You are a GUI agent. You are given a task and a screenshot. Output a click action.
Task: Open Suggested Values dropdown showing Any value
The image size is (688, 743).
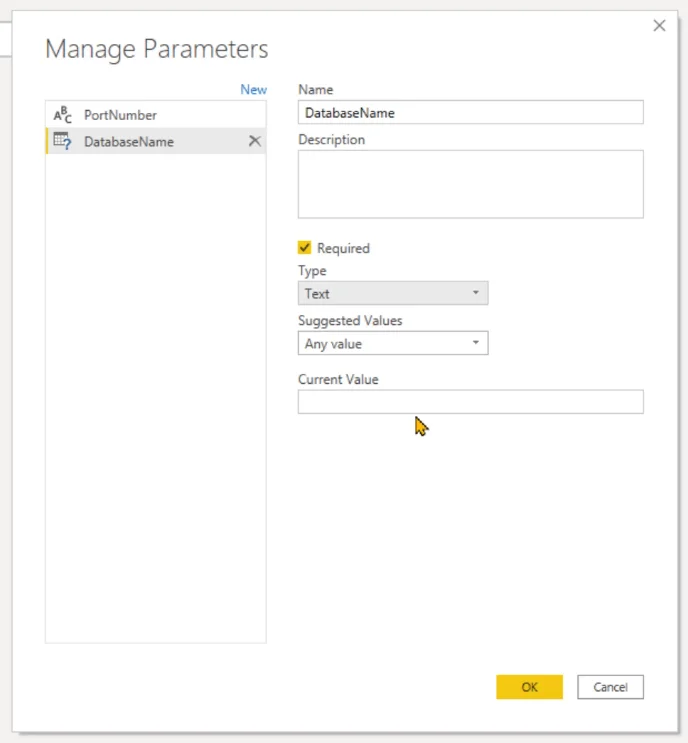coord(393,343)
